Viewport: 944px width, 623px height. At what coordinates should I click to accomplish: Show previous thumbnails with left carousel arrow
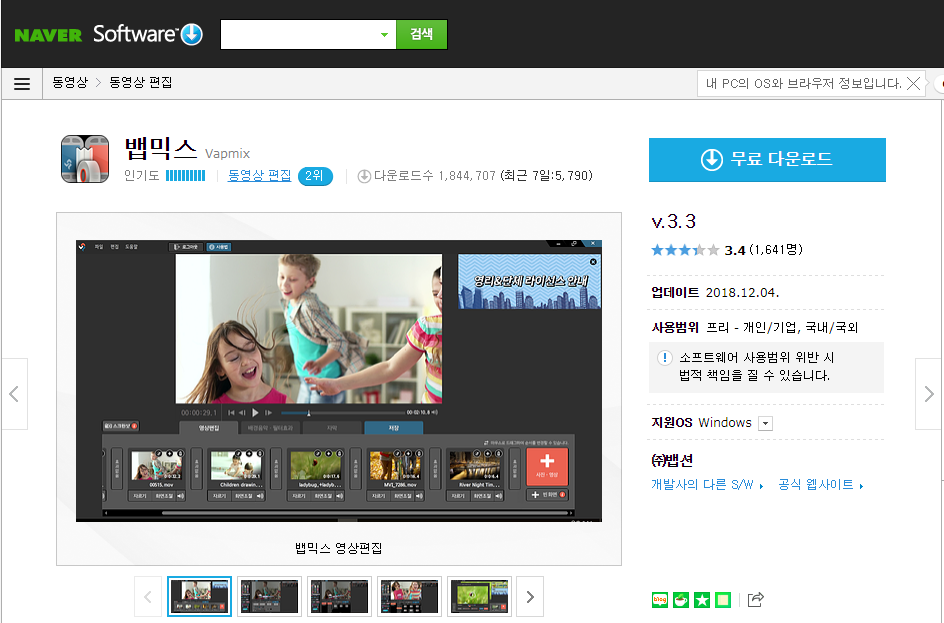click(x=148, y=597)
